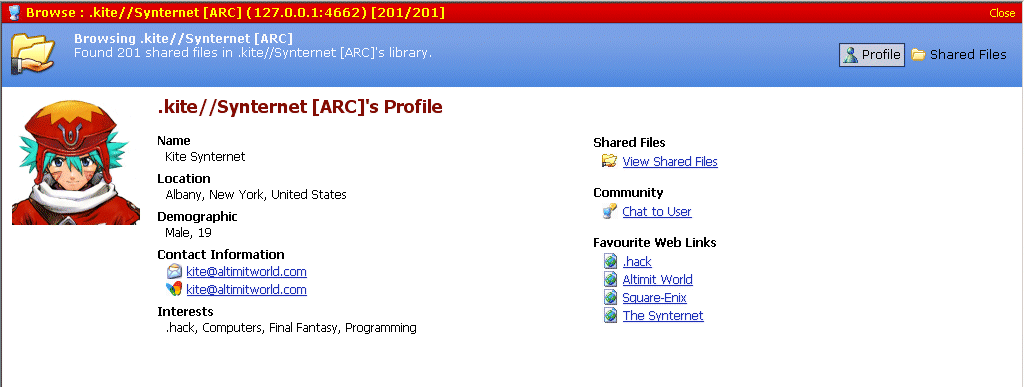This screenshot has width=1024, height=387.
Task: Click MSN messenger kite@altimitworld.com link
Action: (x=246, y=290)
